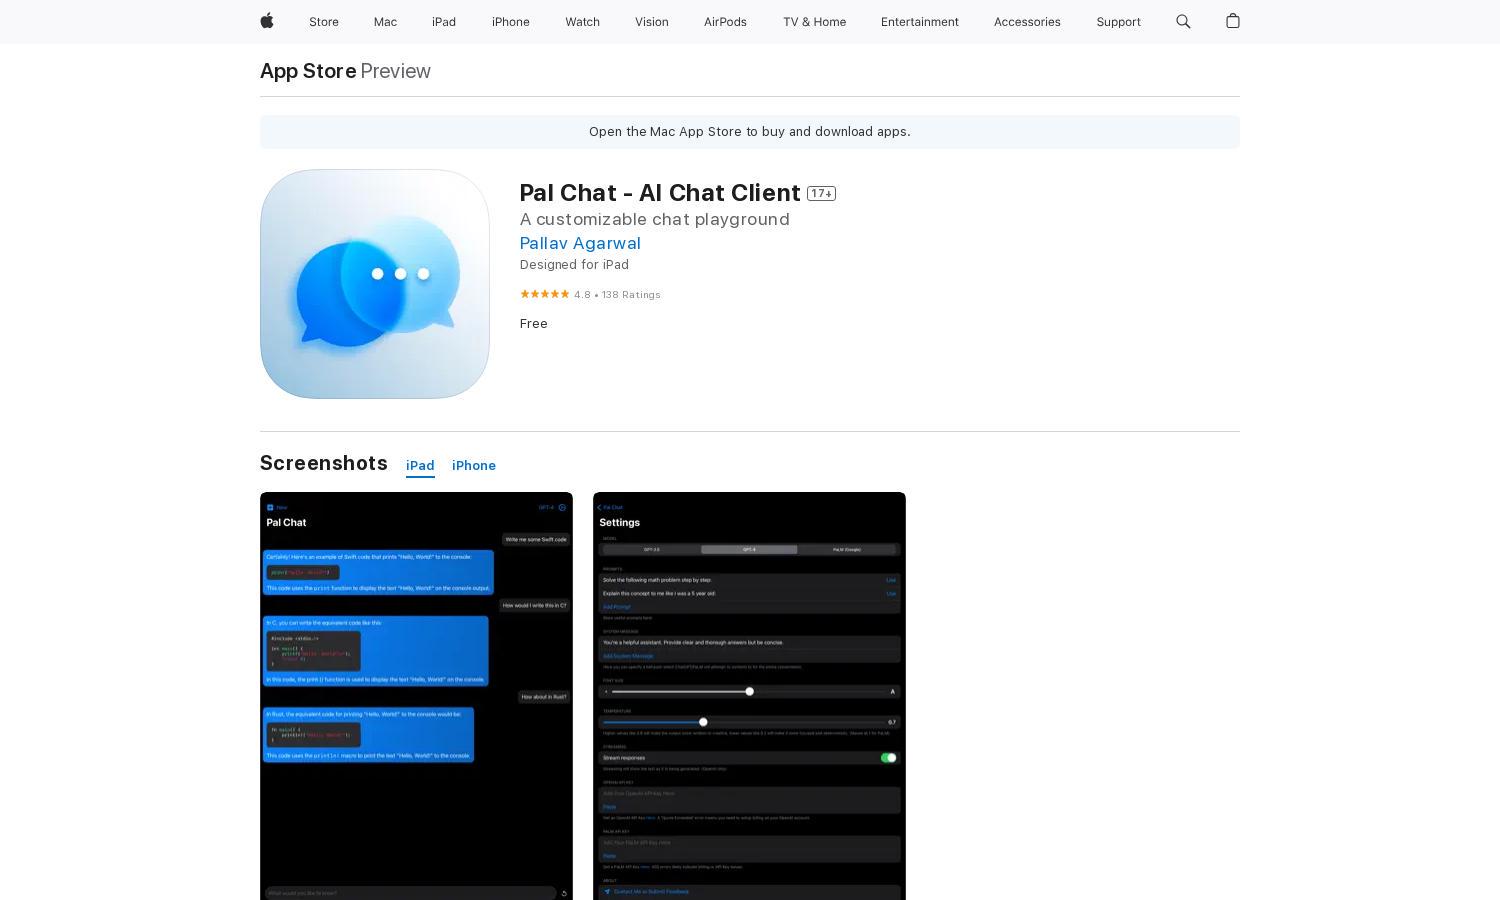Open TV & Home menu
The image size is (1500, 900).
point(814,22)
